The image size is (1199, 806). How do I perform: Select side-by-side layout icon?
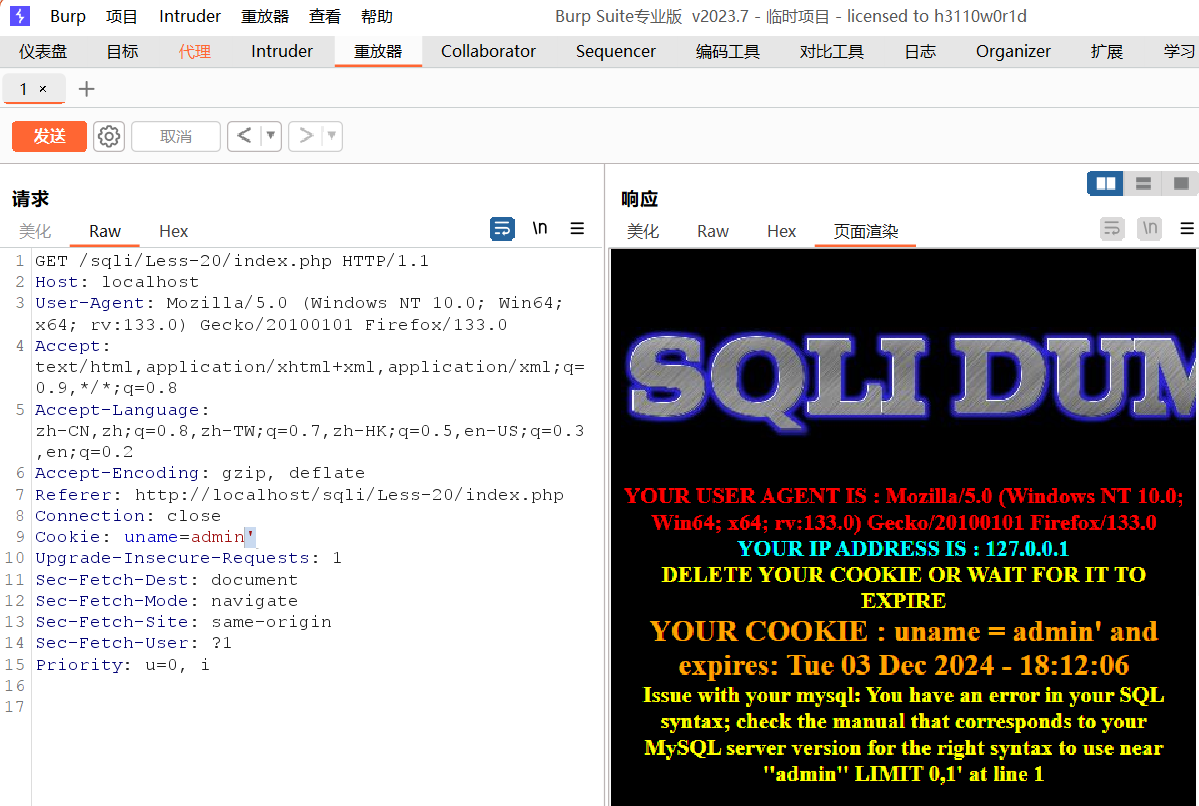[1106, 184]
